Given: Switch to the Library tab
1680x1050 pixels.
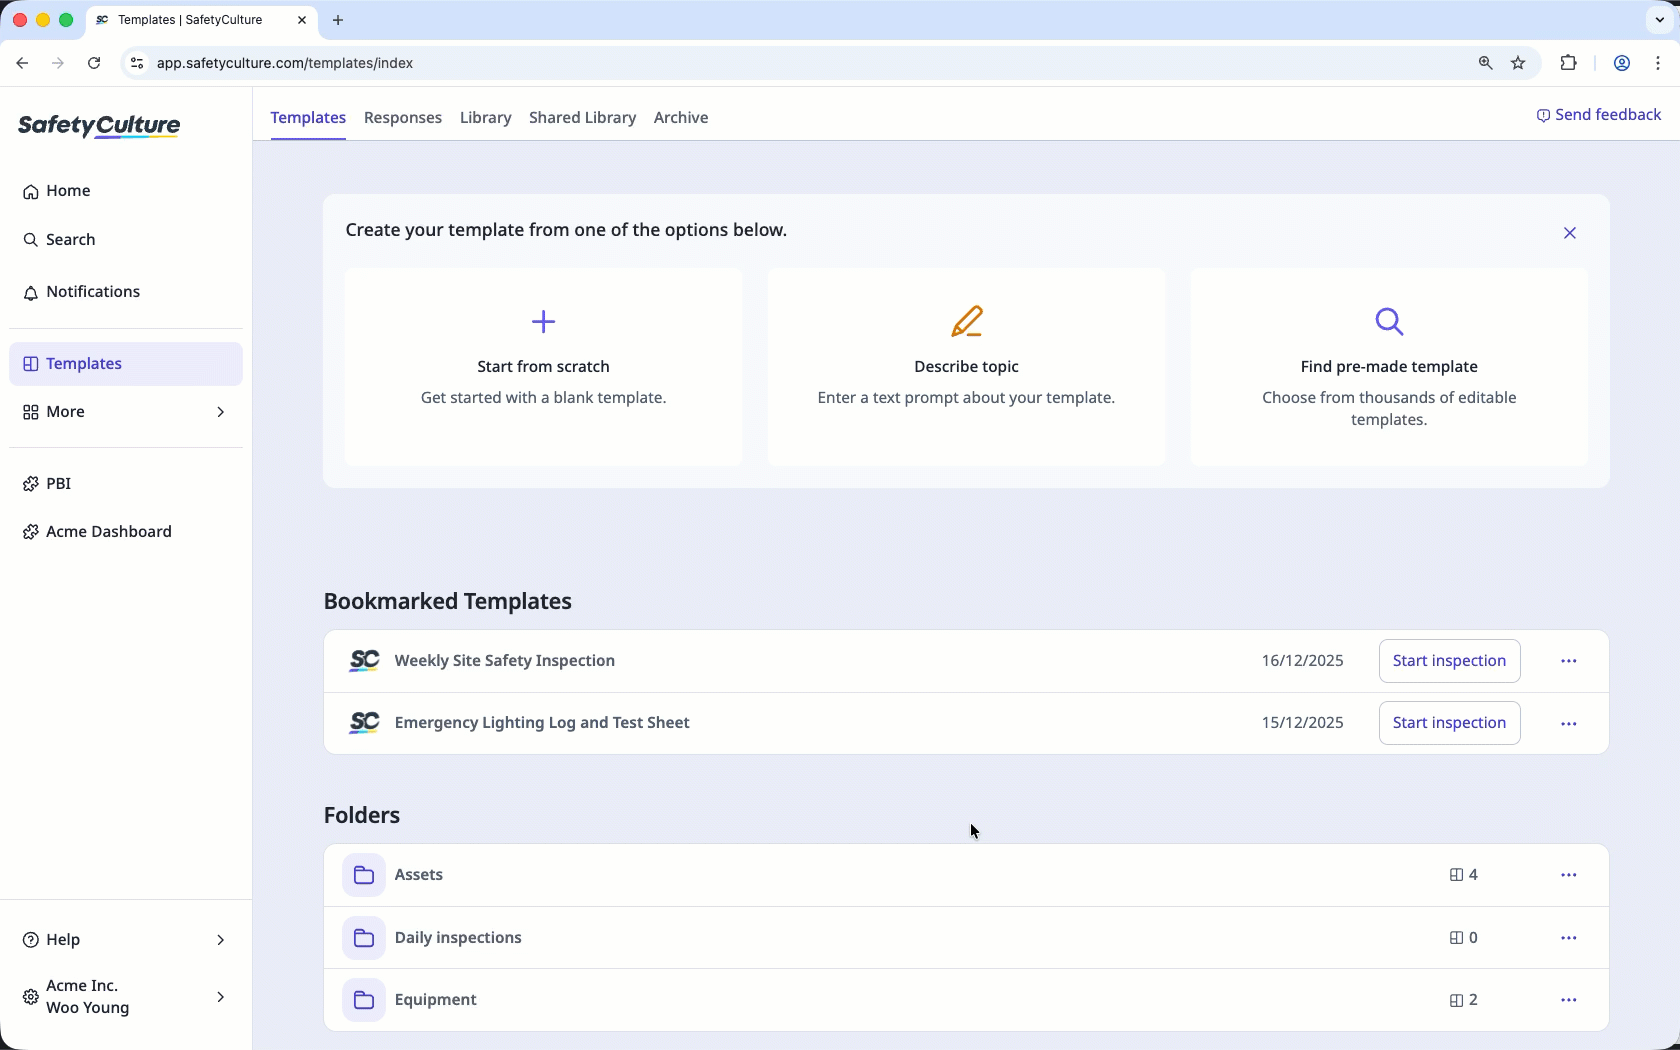Looking at the screenshot, I should point(486,118).
